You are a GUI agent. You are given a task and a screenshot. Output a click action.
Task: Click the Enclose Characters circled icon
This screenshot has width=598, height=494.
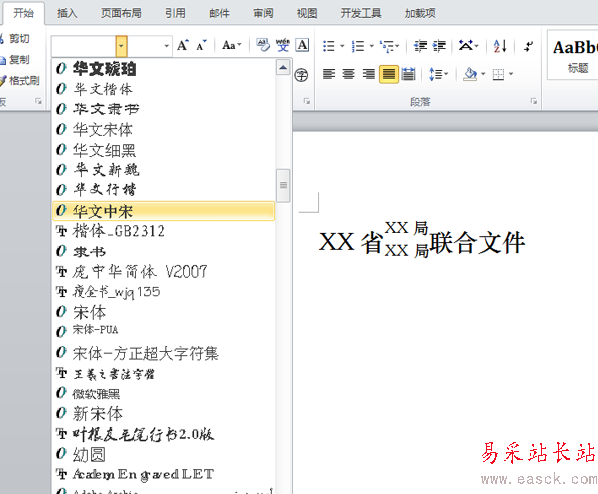(x=301, y=75)
